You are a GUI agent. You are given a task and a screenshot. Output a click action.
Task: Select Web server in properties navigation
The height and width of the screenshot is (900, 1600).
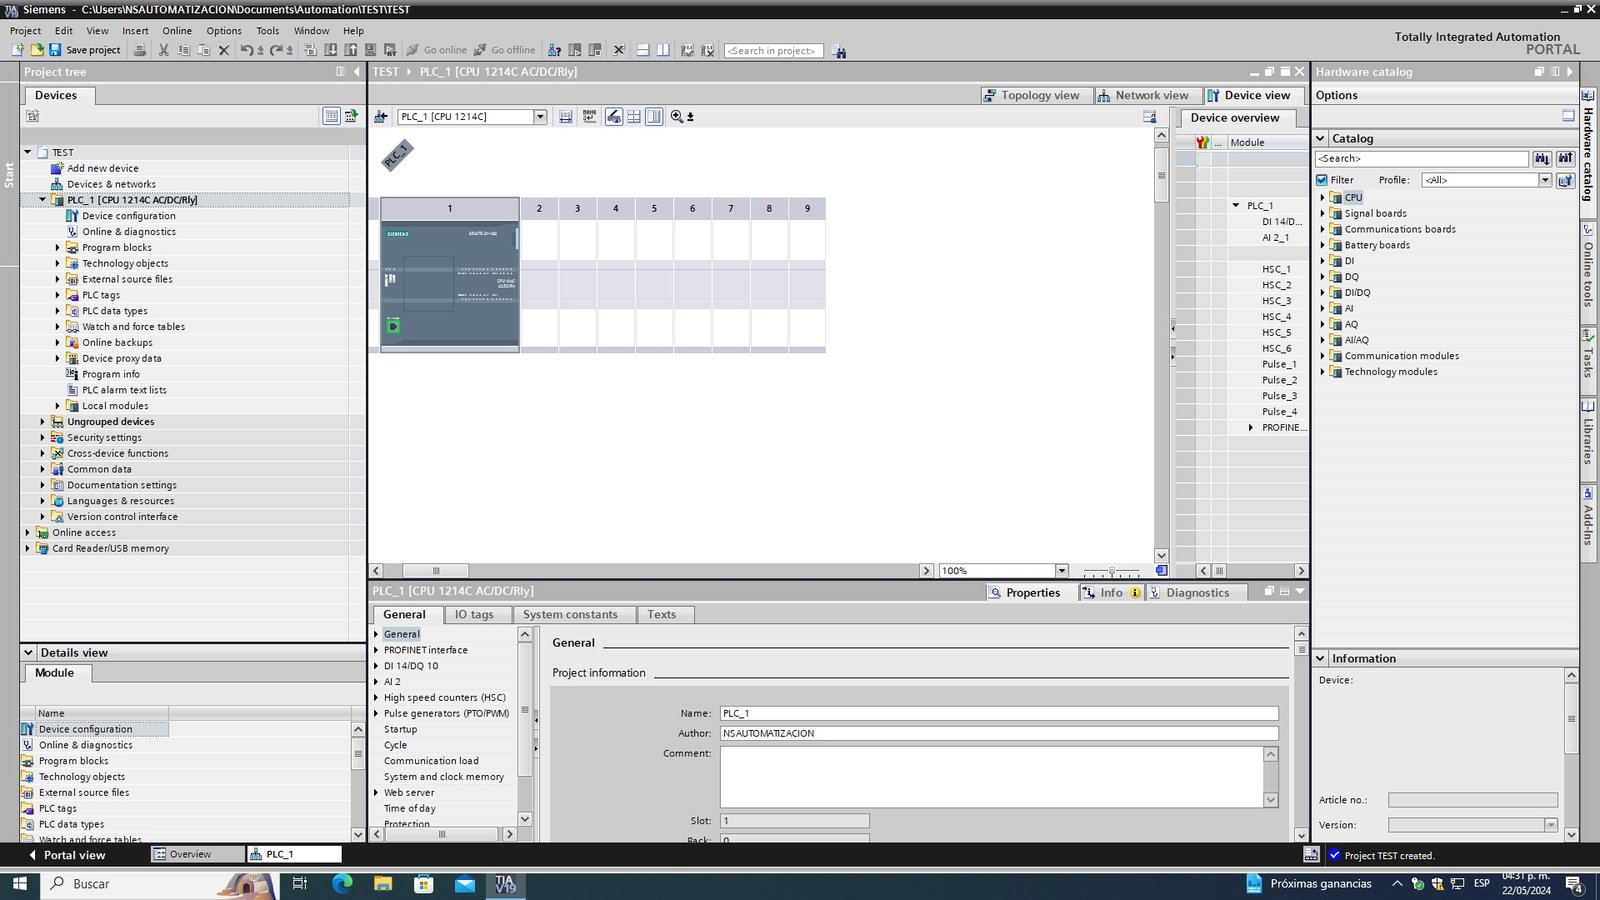[409, 793]
